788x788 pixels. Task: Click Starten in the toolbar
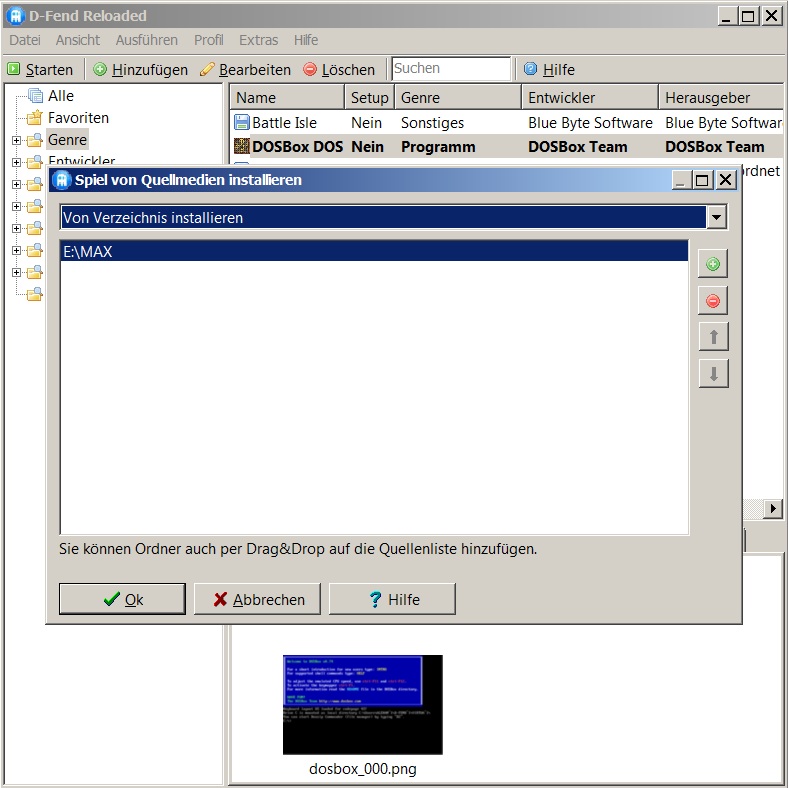(40, 69)
